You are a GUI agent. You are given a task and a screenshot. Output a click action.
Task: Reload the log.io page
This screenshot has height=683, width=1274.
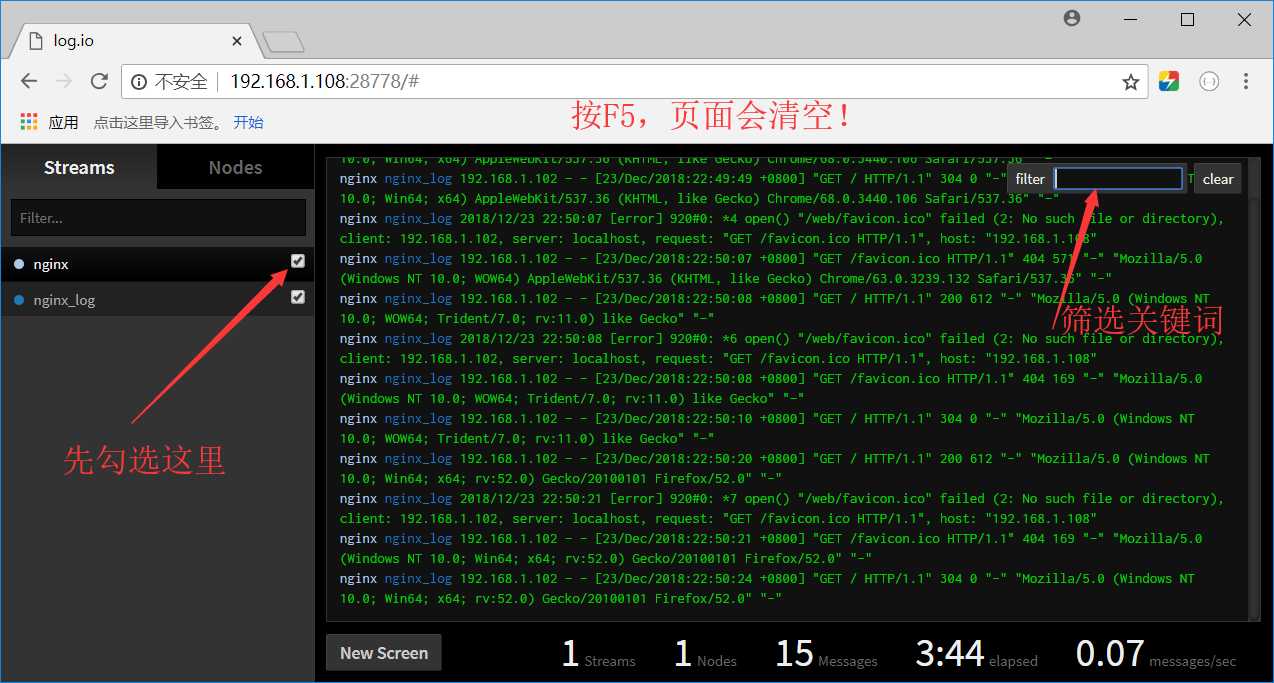[x=99, y=82]
